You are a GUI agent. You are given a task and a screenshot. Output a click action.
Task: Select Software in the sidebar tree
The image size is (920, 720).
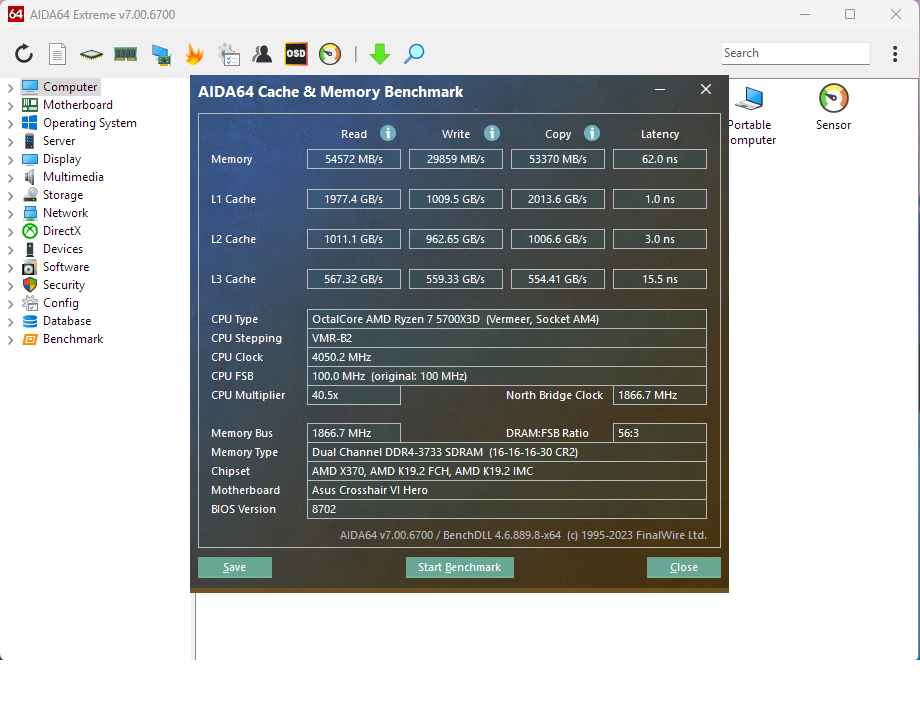point(66,267)
